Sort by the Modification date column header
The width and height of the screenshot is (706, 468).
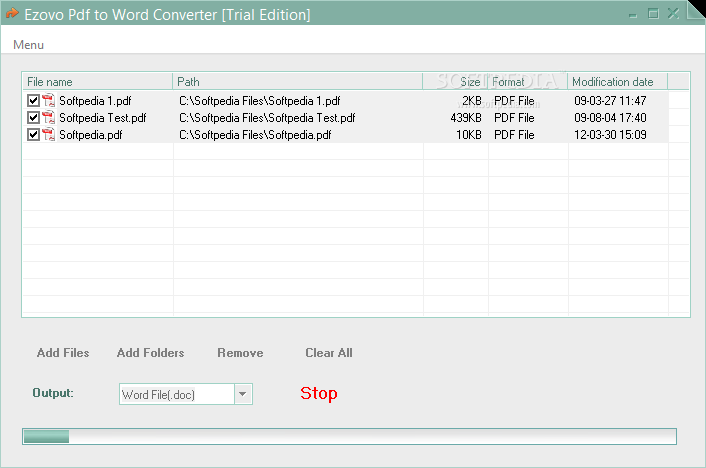click(618, 82)
